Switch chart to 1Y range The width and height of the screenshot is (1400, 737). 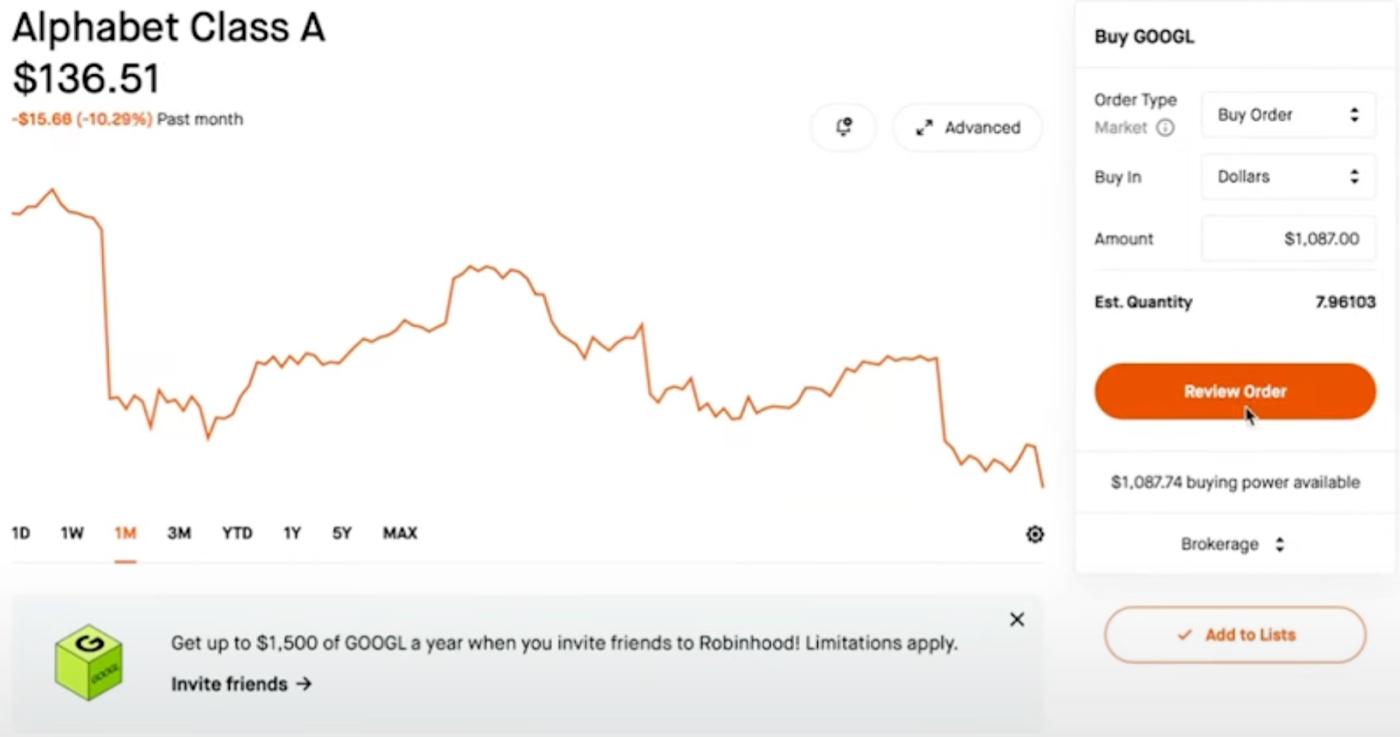(x=292, y=534)
